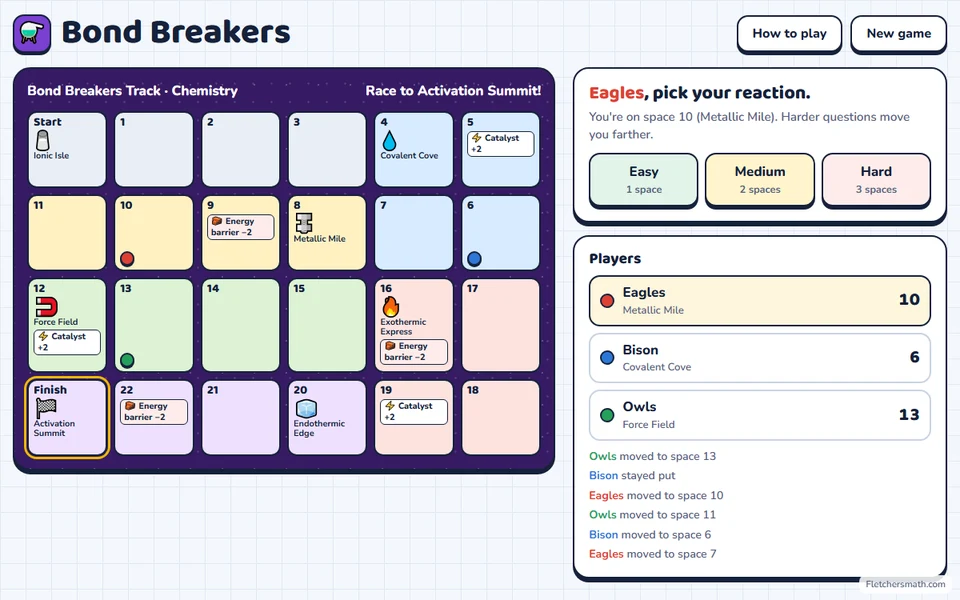Click the metal beam icon on Metallic Mile
This screenshot has height=600, width=960.
point(304,223)
